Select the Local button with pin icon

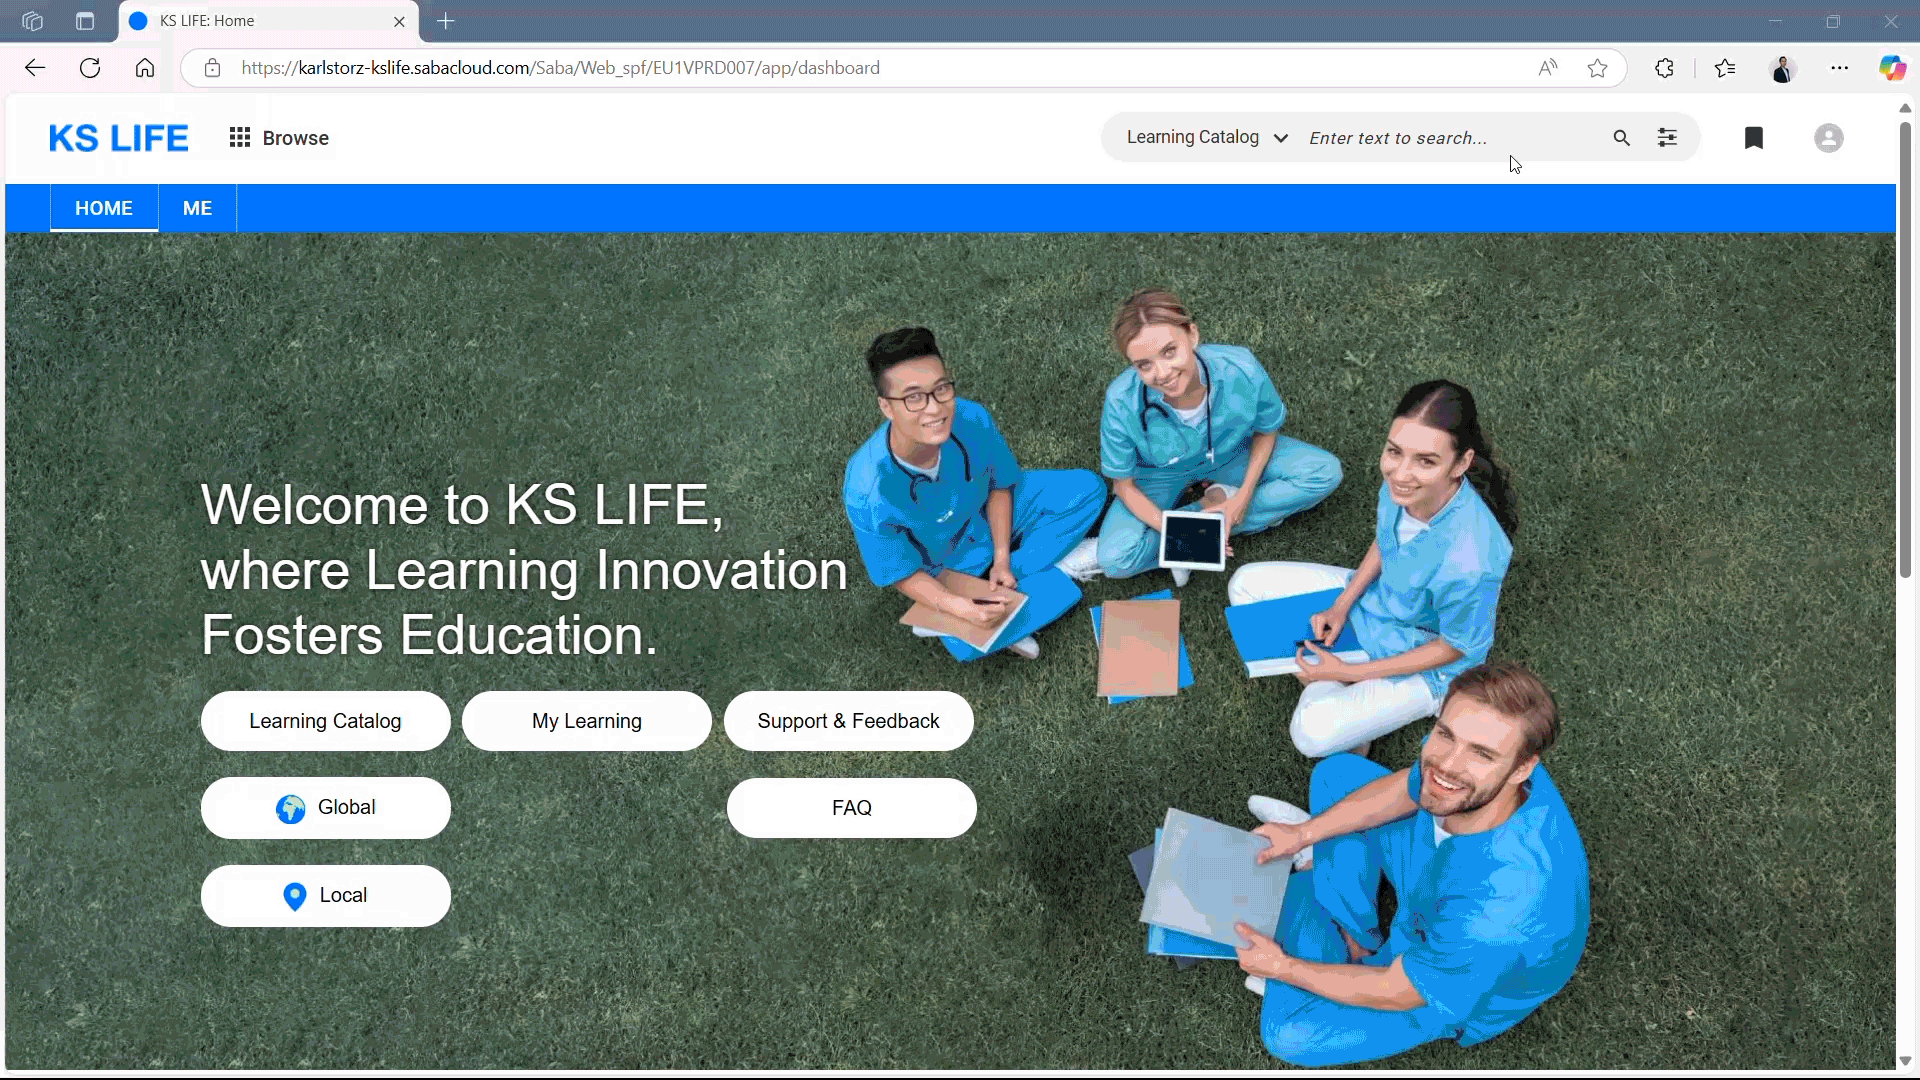click(x=325, y=896)
